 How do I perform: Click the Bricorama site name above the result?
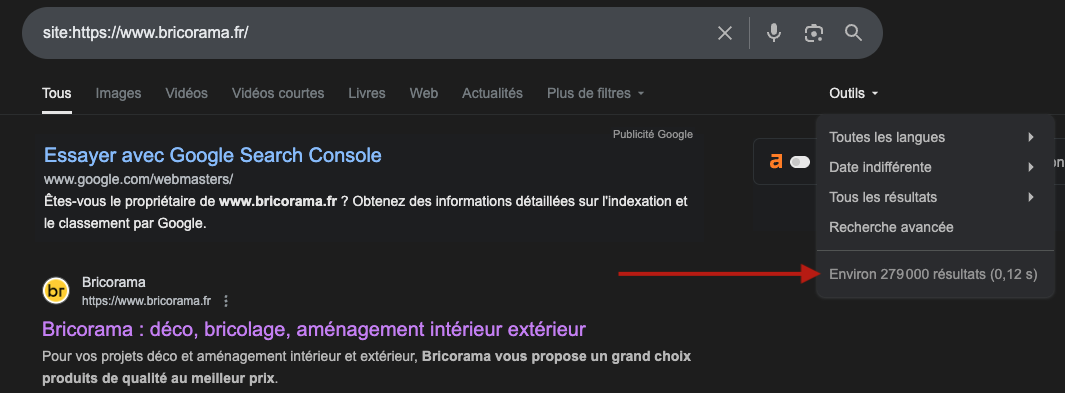113,282
